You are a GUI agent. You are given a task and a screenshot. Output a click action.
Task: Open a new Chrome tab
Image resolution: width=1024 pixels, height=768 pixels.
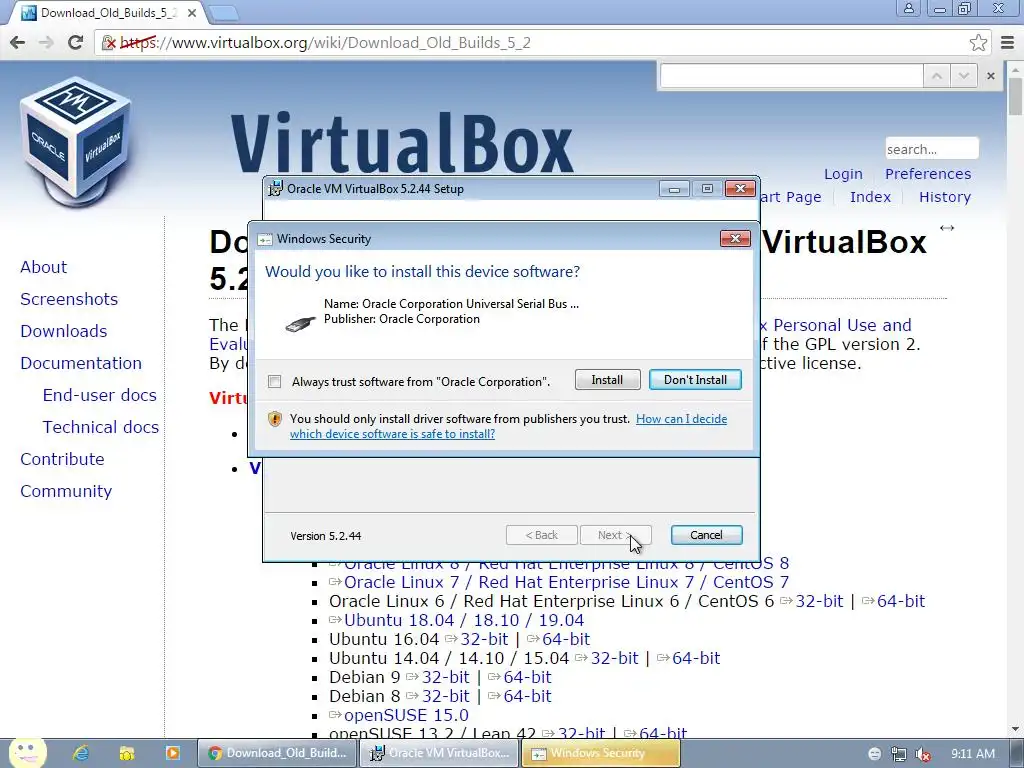[x=223, y=12]
